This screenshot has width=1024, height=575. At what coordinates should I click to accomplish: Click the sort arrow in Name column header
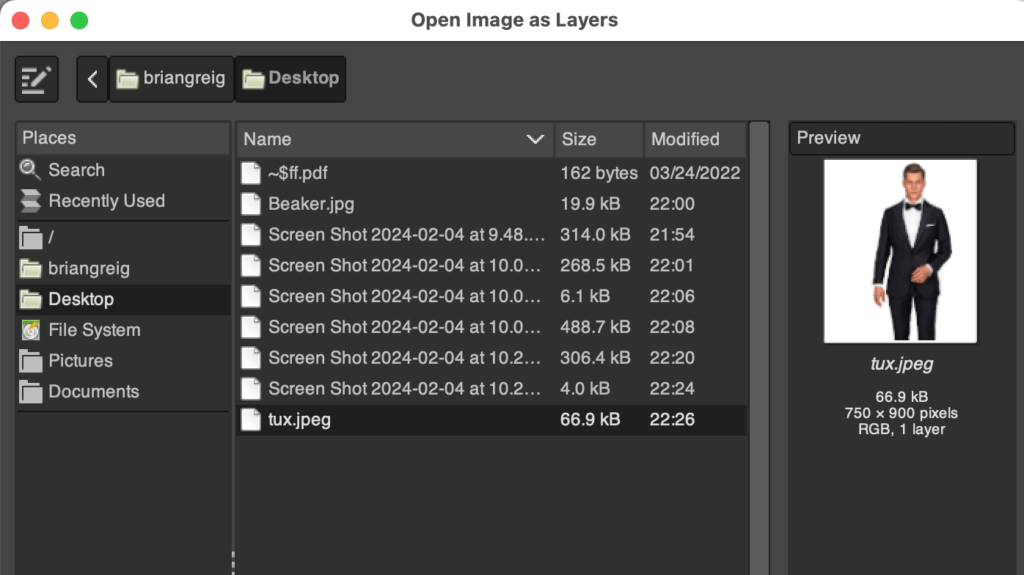(535, 140)
